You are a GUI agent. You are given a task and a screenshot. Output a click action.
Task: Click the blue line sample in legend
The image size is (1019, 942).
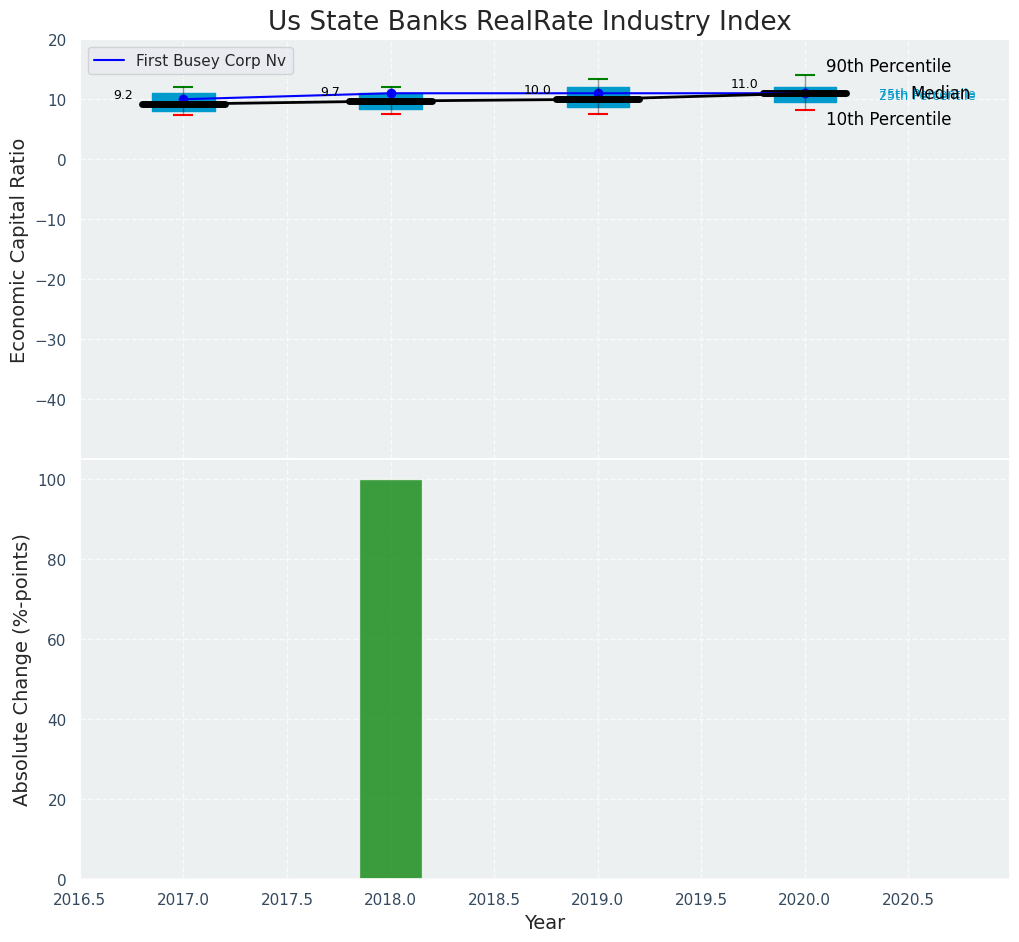coord(111,61)
